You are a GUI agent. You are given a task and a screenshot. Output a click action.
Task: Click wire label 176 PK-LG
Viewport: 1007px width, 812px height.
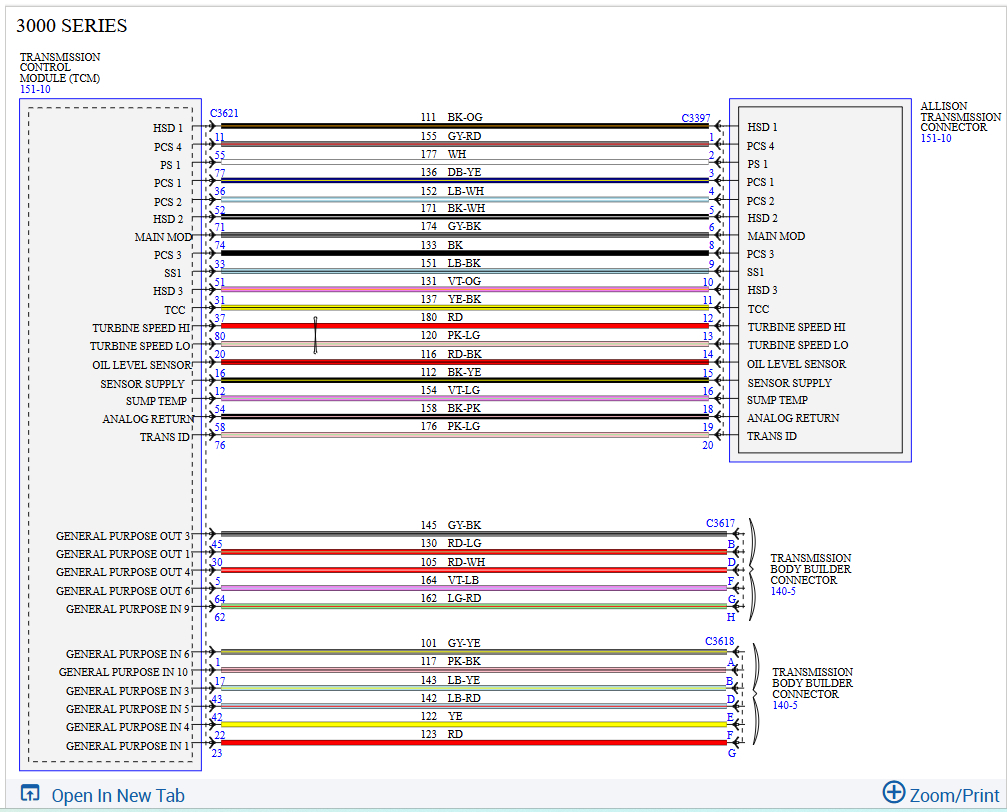coord(450,426)
